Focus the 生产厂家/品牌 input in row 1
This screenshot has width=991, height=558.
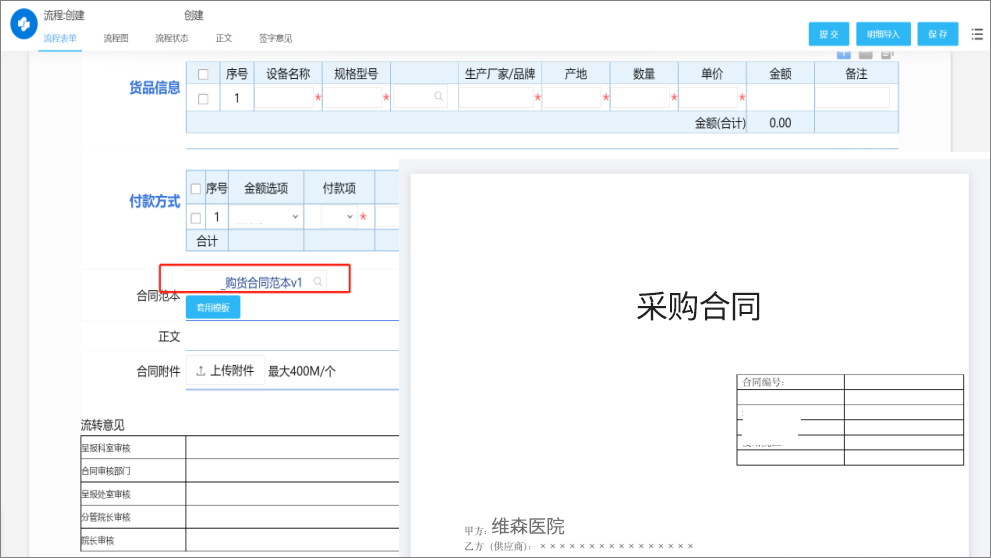coord(496,97)
